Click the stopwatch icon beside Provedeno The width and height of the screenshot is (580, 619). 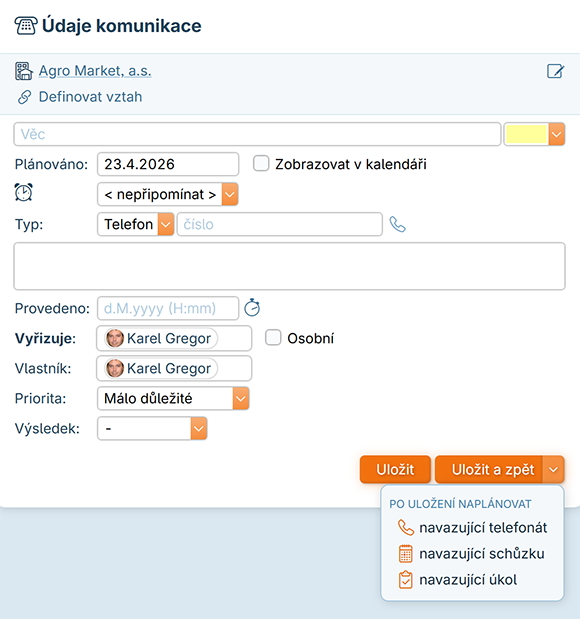pyautogui.click(x=252, y=308)
